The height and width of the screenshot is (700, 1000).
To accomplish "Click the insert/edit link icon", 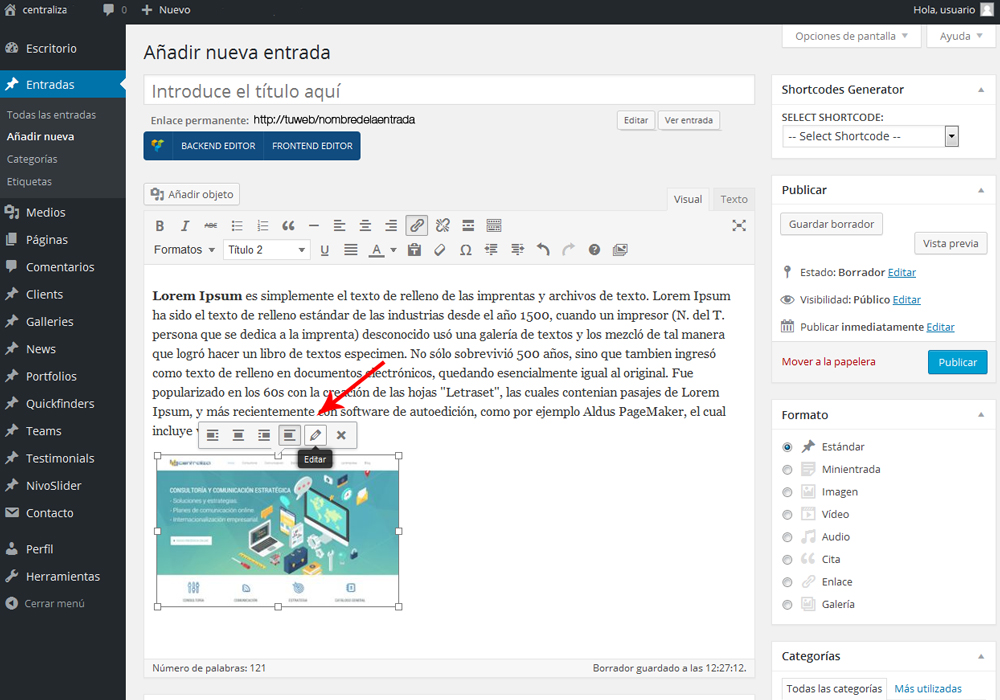I will [417, 226].
